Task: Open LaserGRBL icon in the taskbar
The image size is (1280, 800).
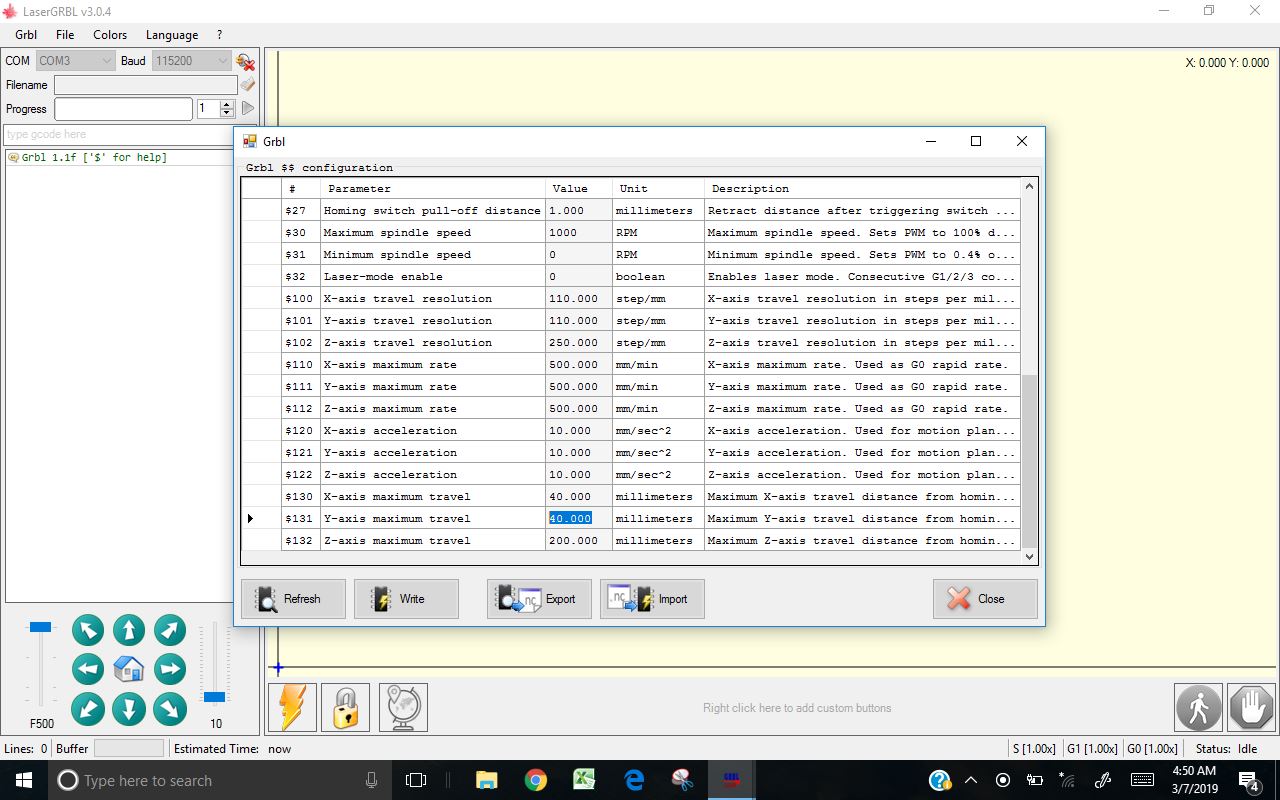Action: coord(732,780)
